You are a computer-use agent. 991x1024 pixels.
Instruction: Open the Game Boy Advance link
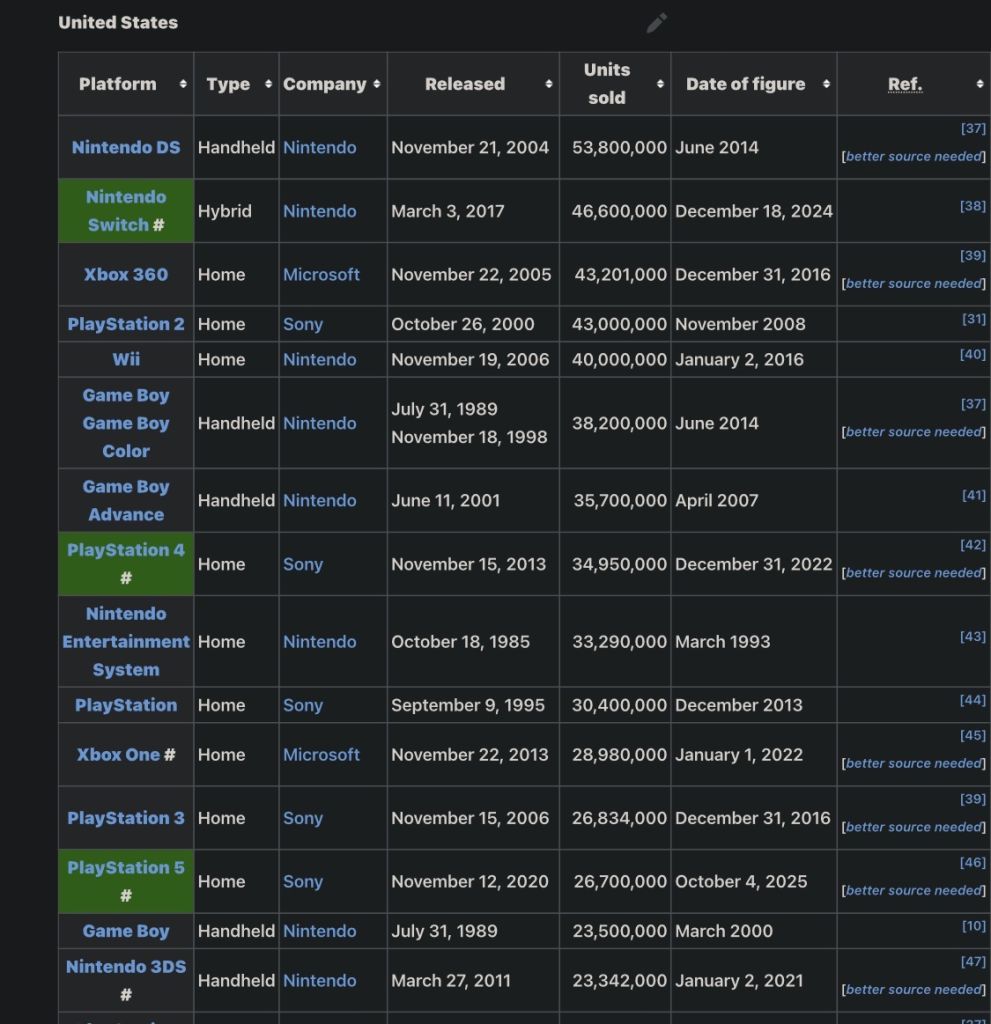click(x=126, y=500)
